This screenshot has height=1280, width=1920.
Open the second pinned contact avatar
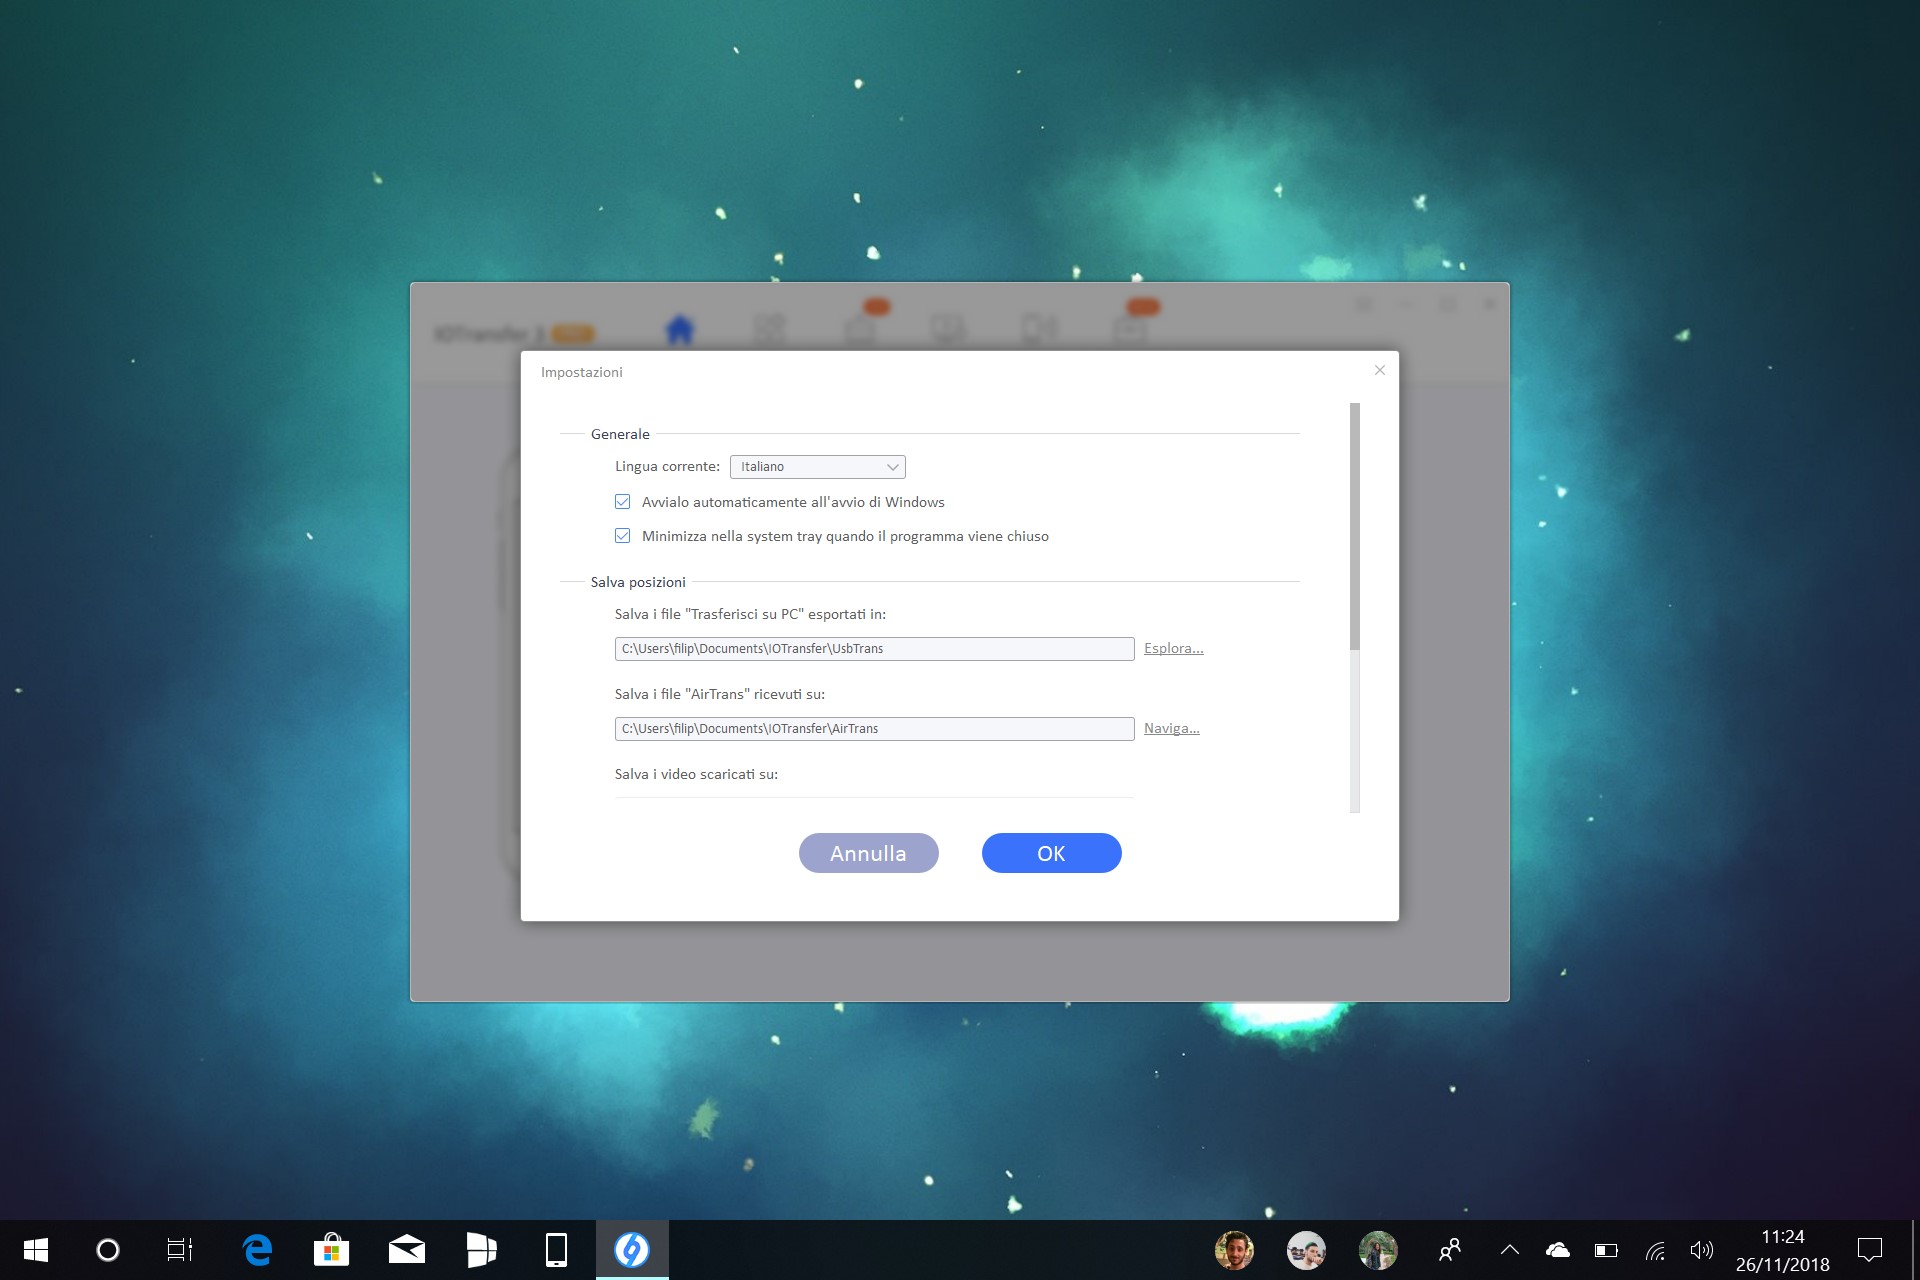[1306, 1250]
